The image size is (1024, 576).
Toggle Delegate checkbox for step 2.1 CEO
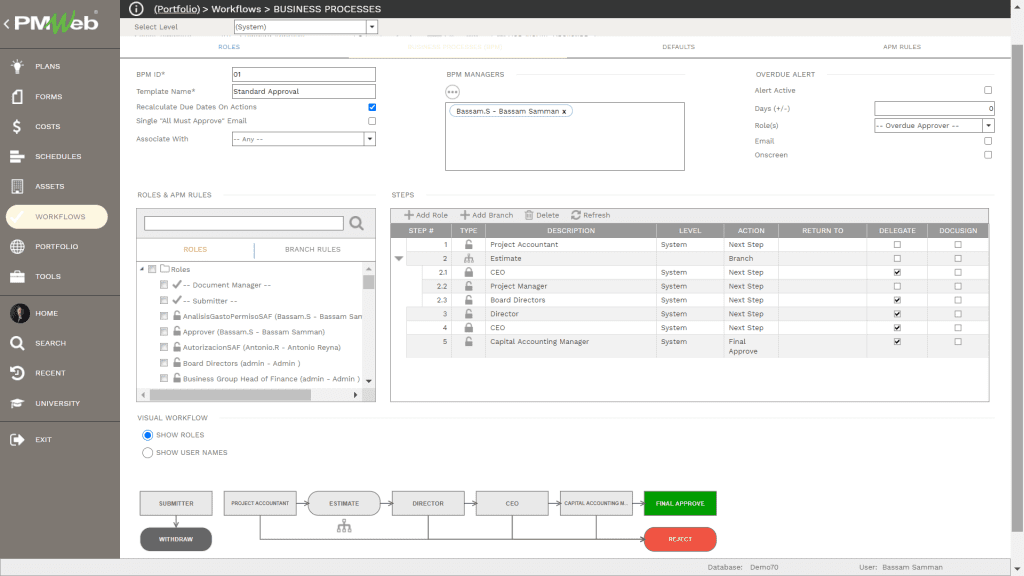pyautogui.click(x=897, y=272)
